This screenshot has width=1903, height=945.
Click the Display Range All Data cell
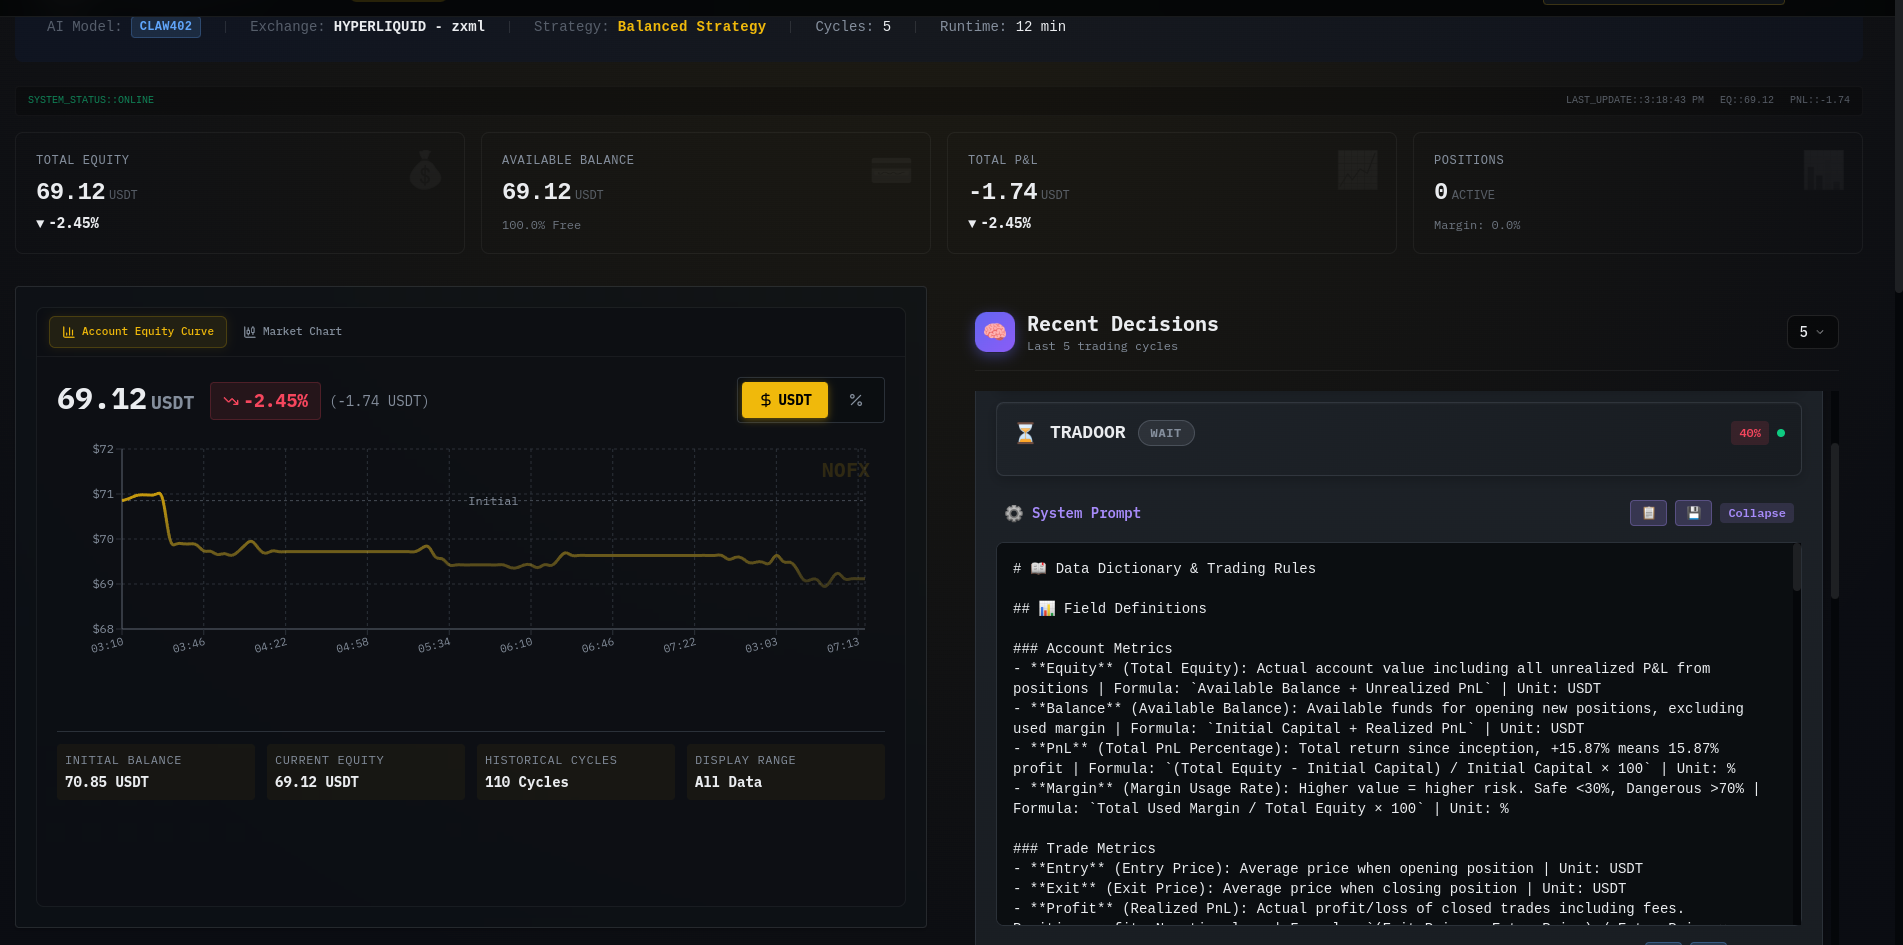coord(786,772)
